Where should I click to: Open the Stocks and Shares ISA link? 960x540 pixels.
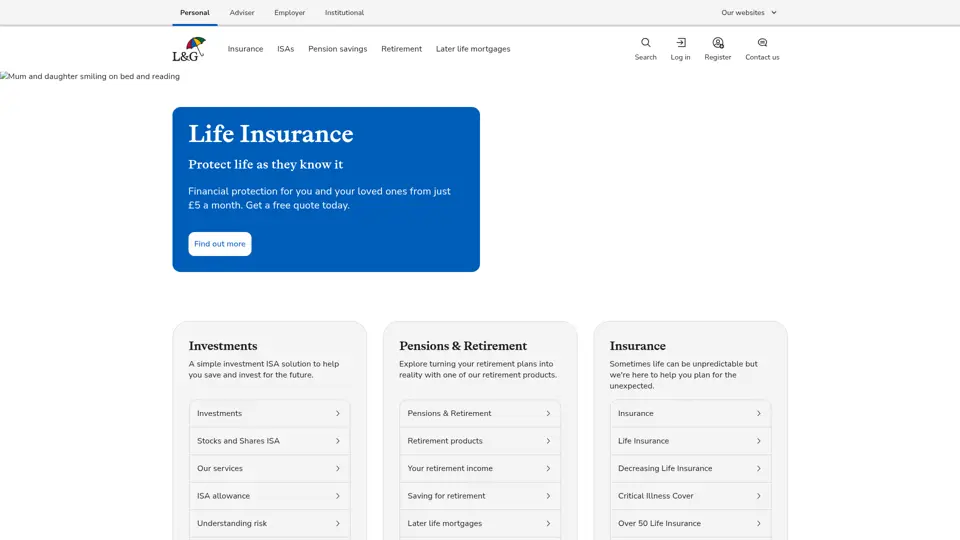pos(269,441)
